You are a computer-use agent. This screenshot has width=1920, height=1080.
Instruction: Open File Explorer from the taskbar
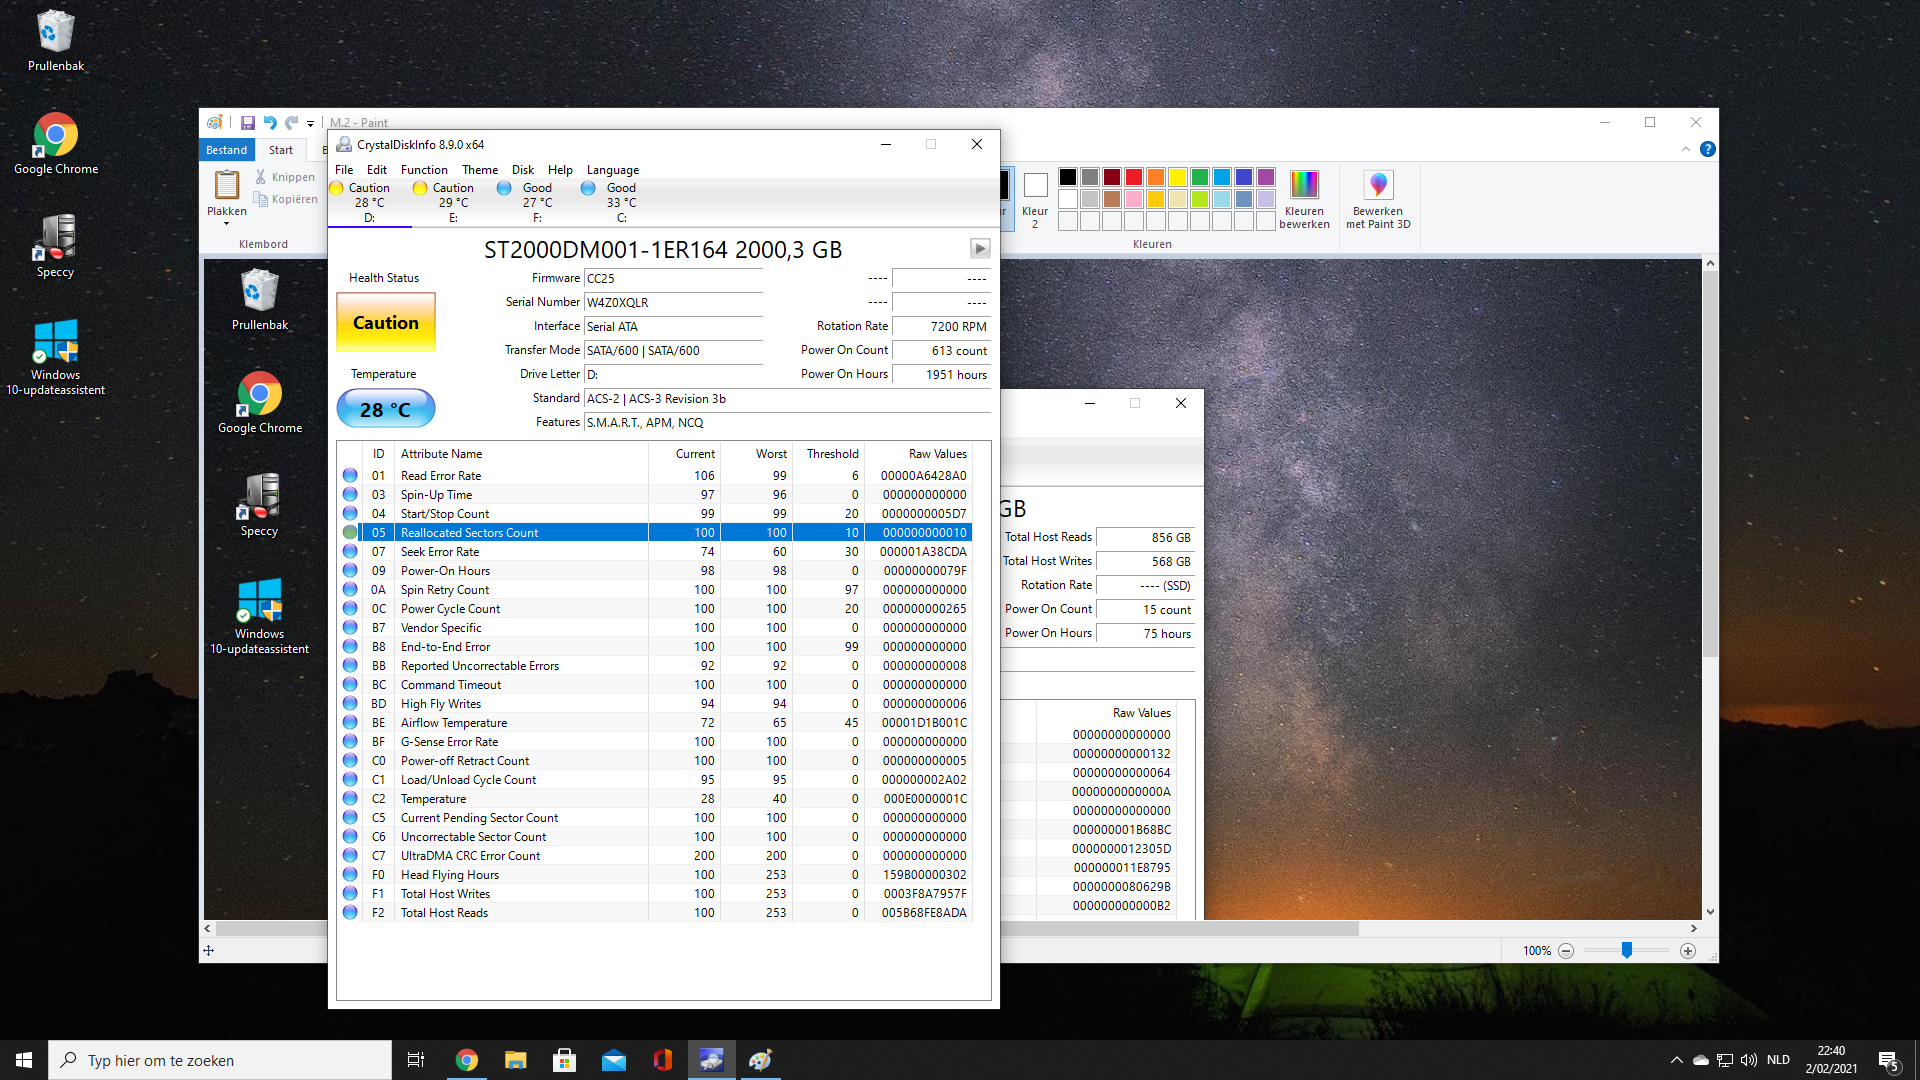(515, 1060)
